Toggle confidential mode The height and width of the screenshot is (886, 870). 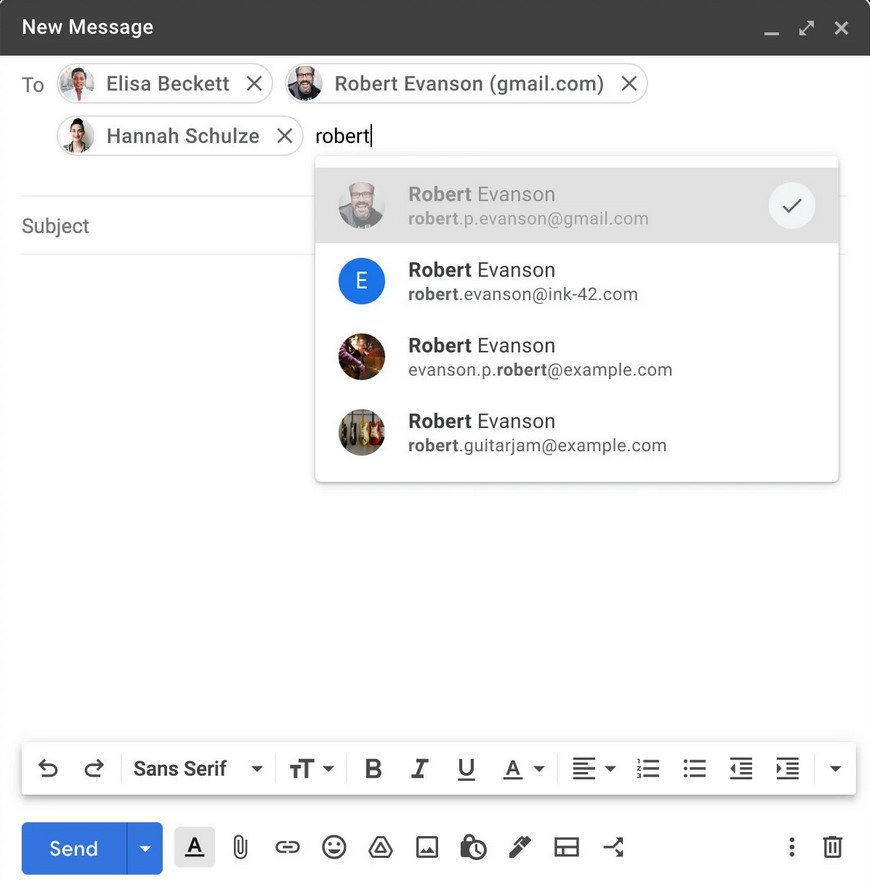[473, 847]
